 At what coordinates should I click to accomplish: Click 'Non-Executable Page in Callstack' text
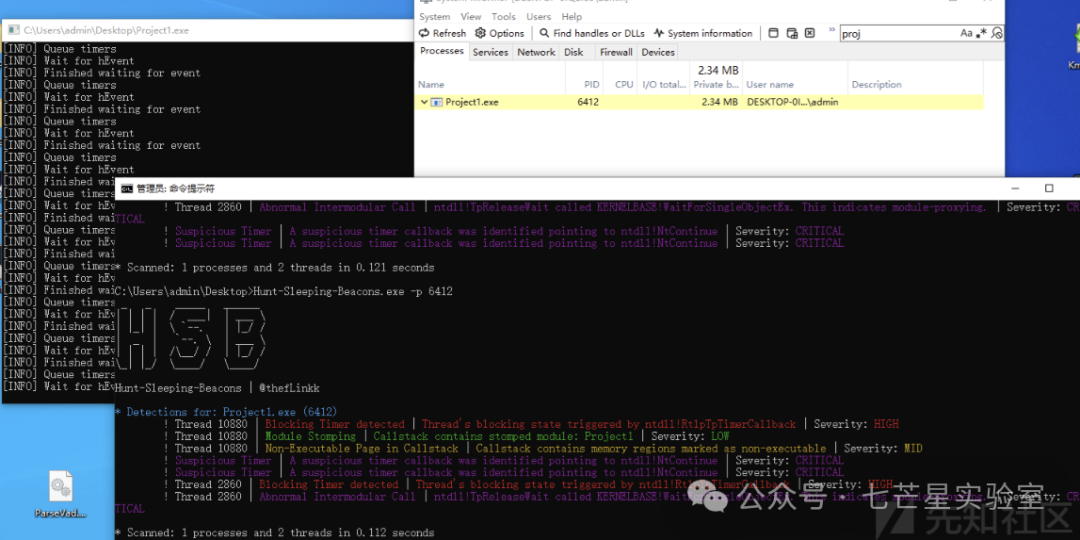tap(362, 448)
